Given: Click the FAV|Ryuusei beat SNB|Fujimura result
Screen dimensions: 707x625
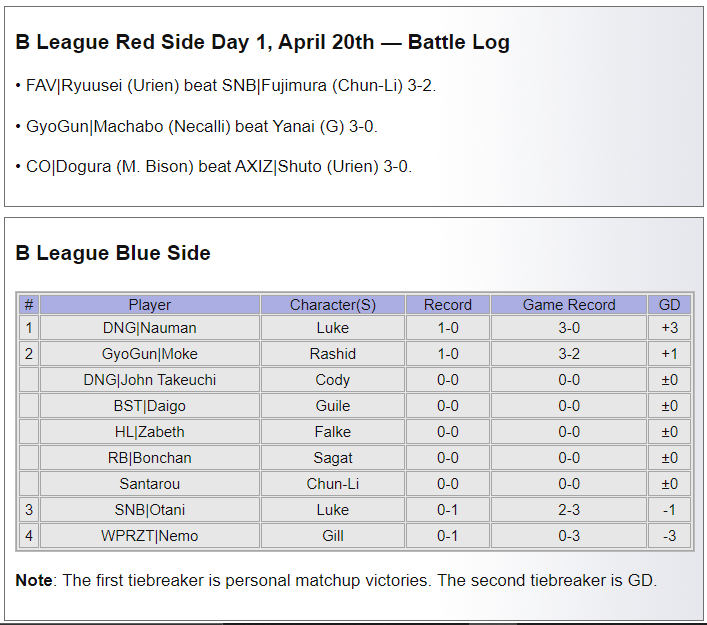Looking at the screenshot, I should [x=226, y=86].
